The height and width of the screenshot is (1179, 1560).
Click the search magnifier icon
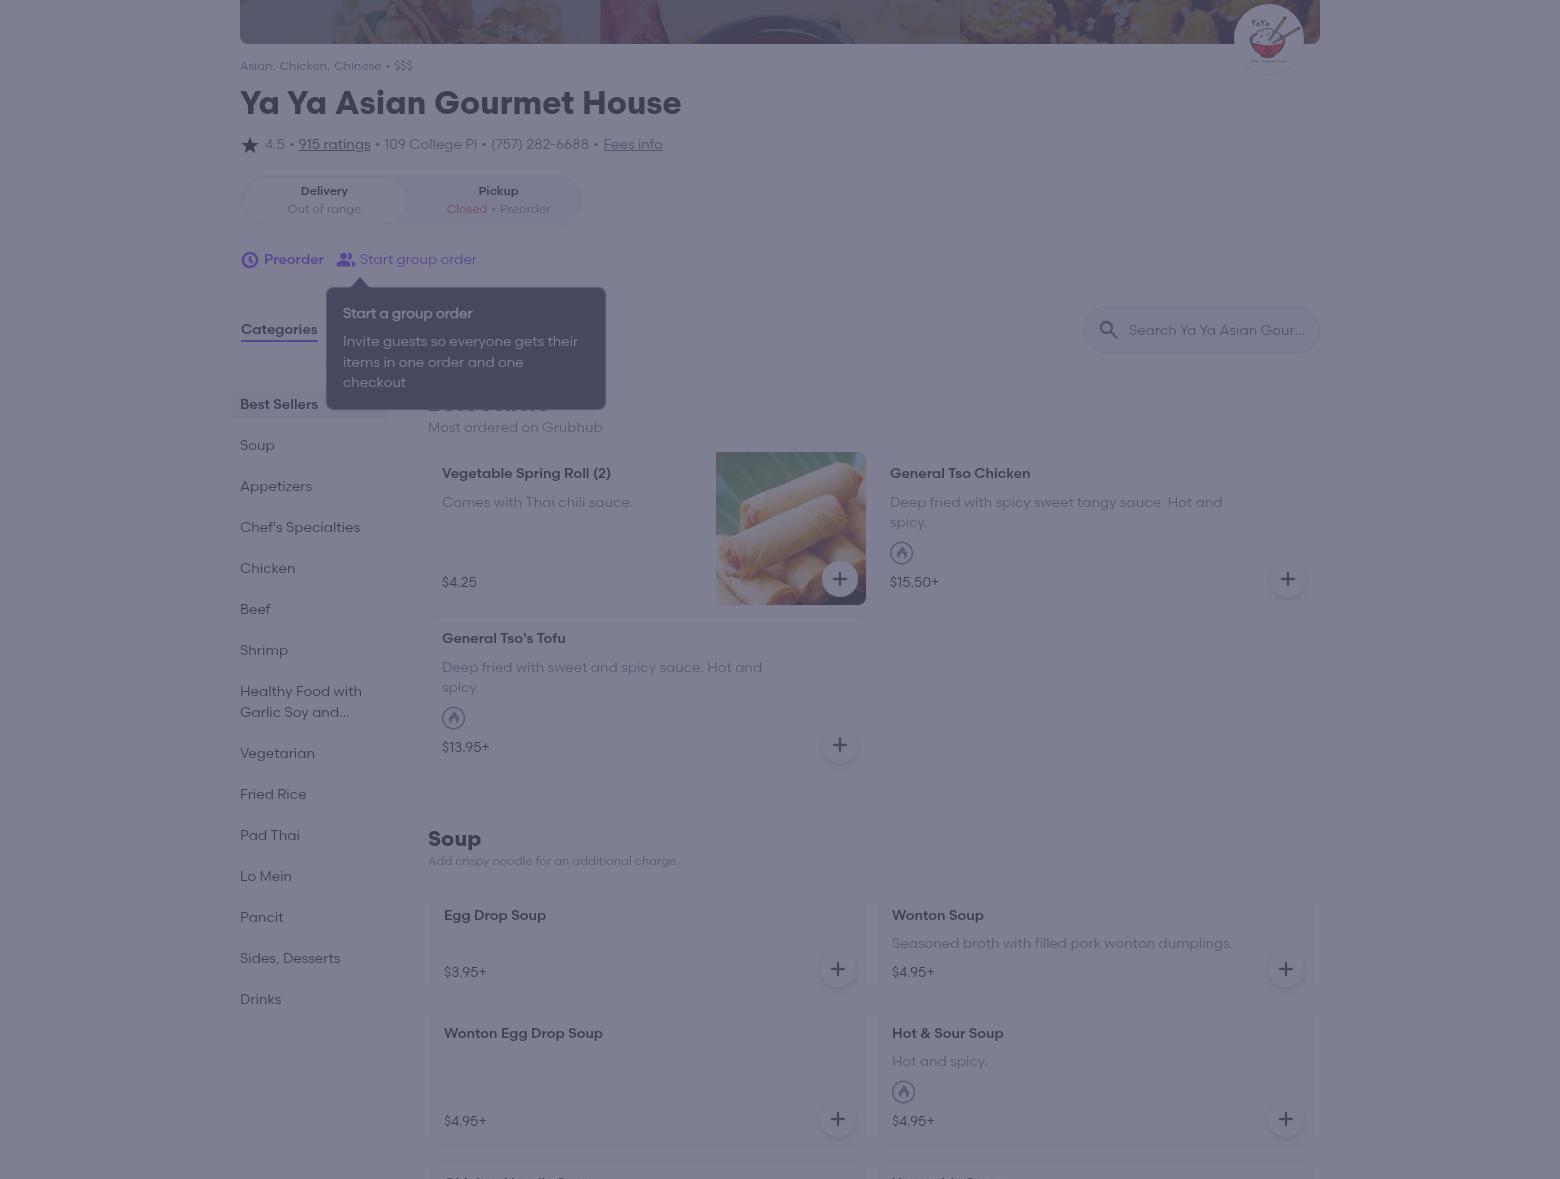(1108, 330)
